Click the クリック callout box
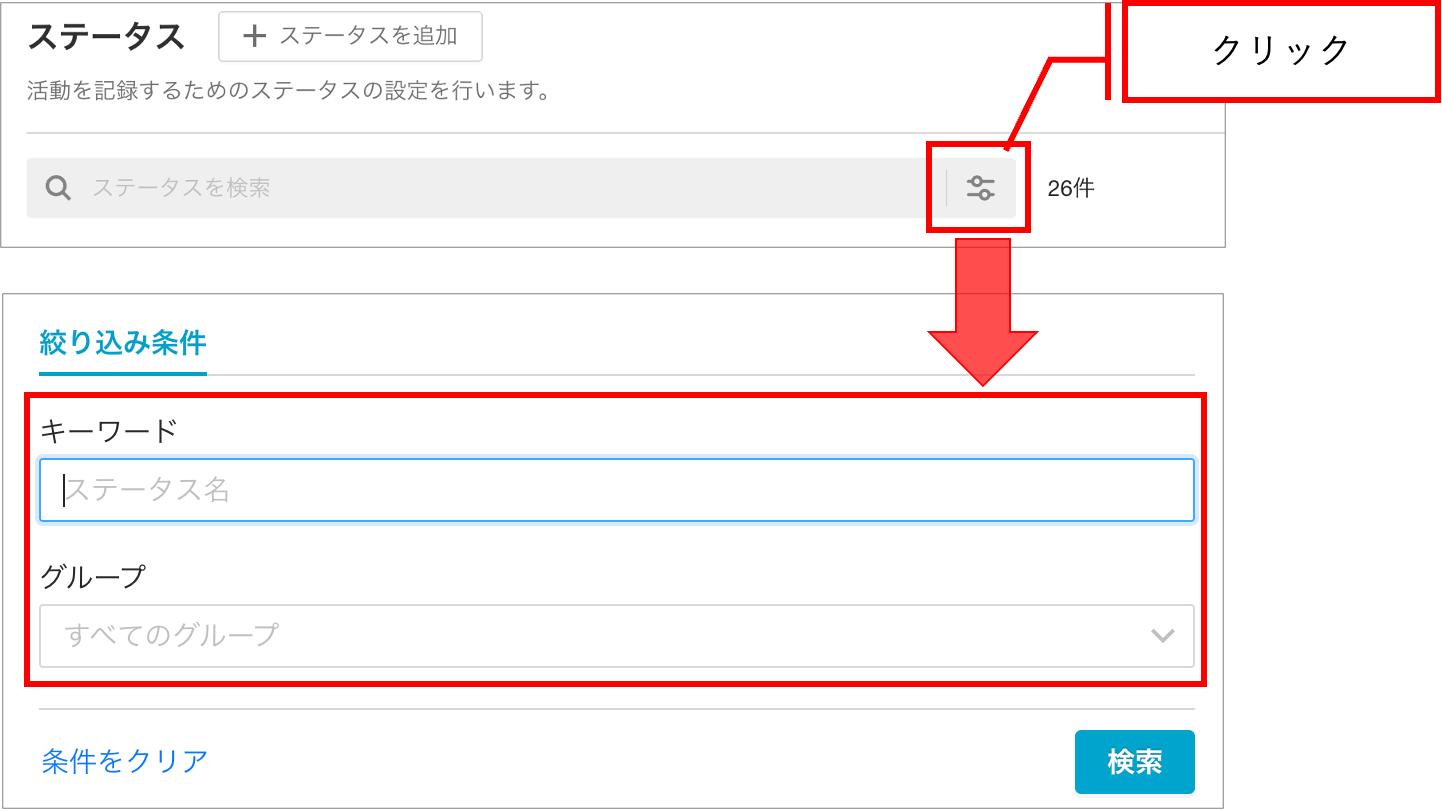 coord(1282,51)
